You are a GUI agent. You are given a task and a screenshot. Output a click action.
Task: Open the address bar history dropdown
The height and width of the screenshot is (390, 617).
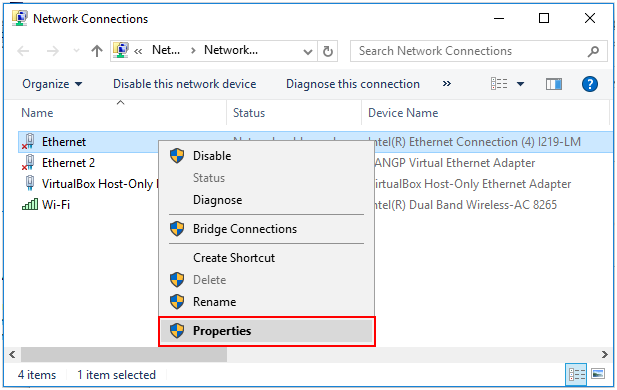[x=308, y=52]
